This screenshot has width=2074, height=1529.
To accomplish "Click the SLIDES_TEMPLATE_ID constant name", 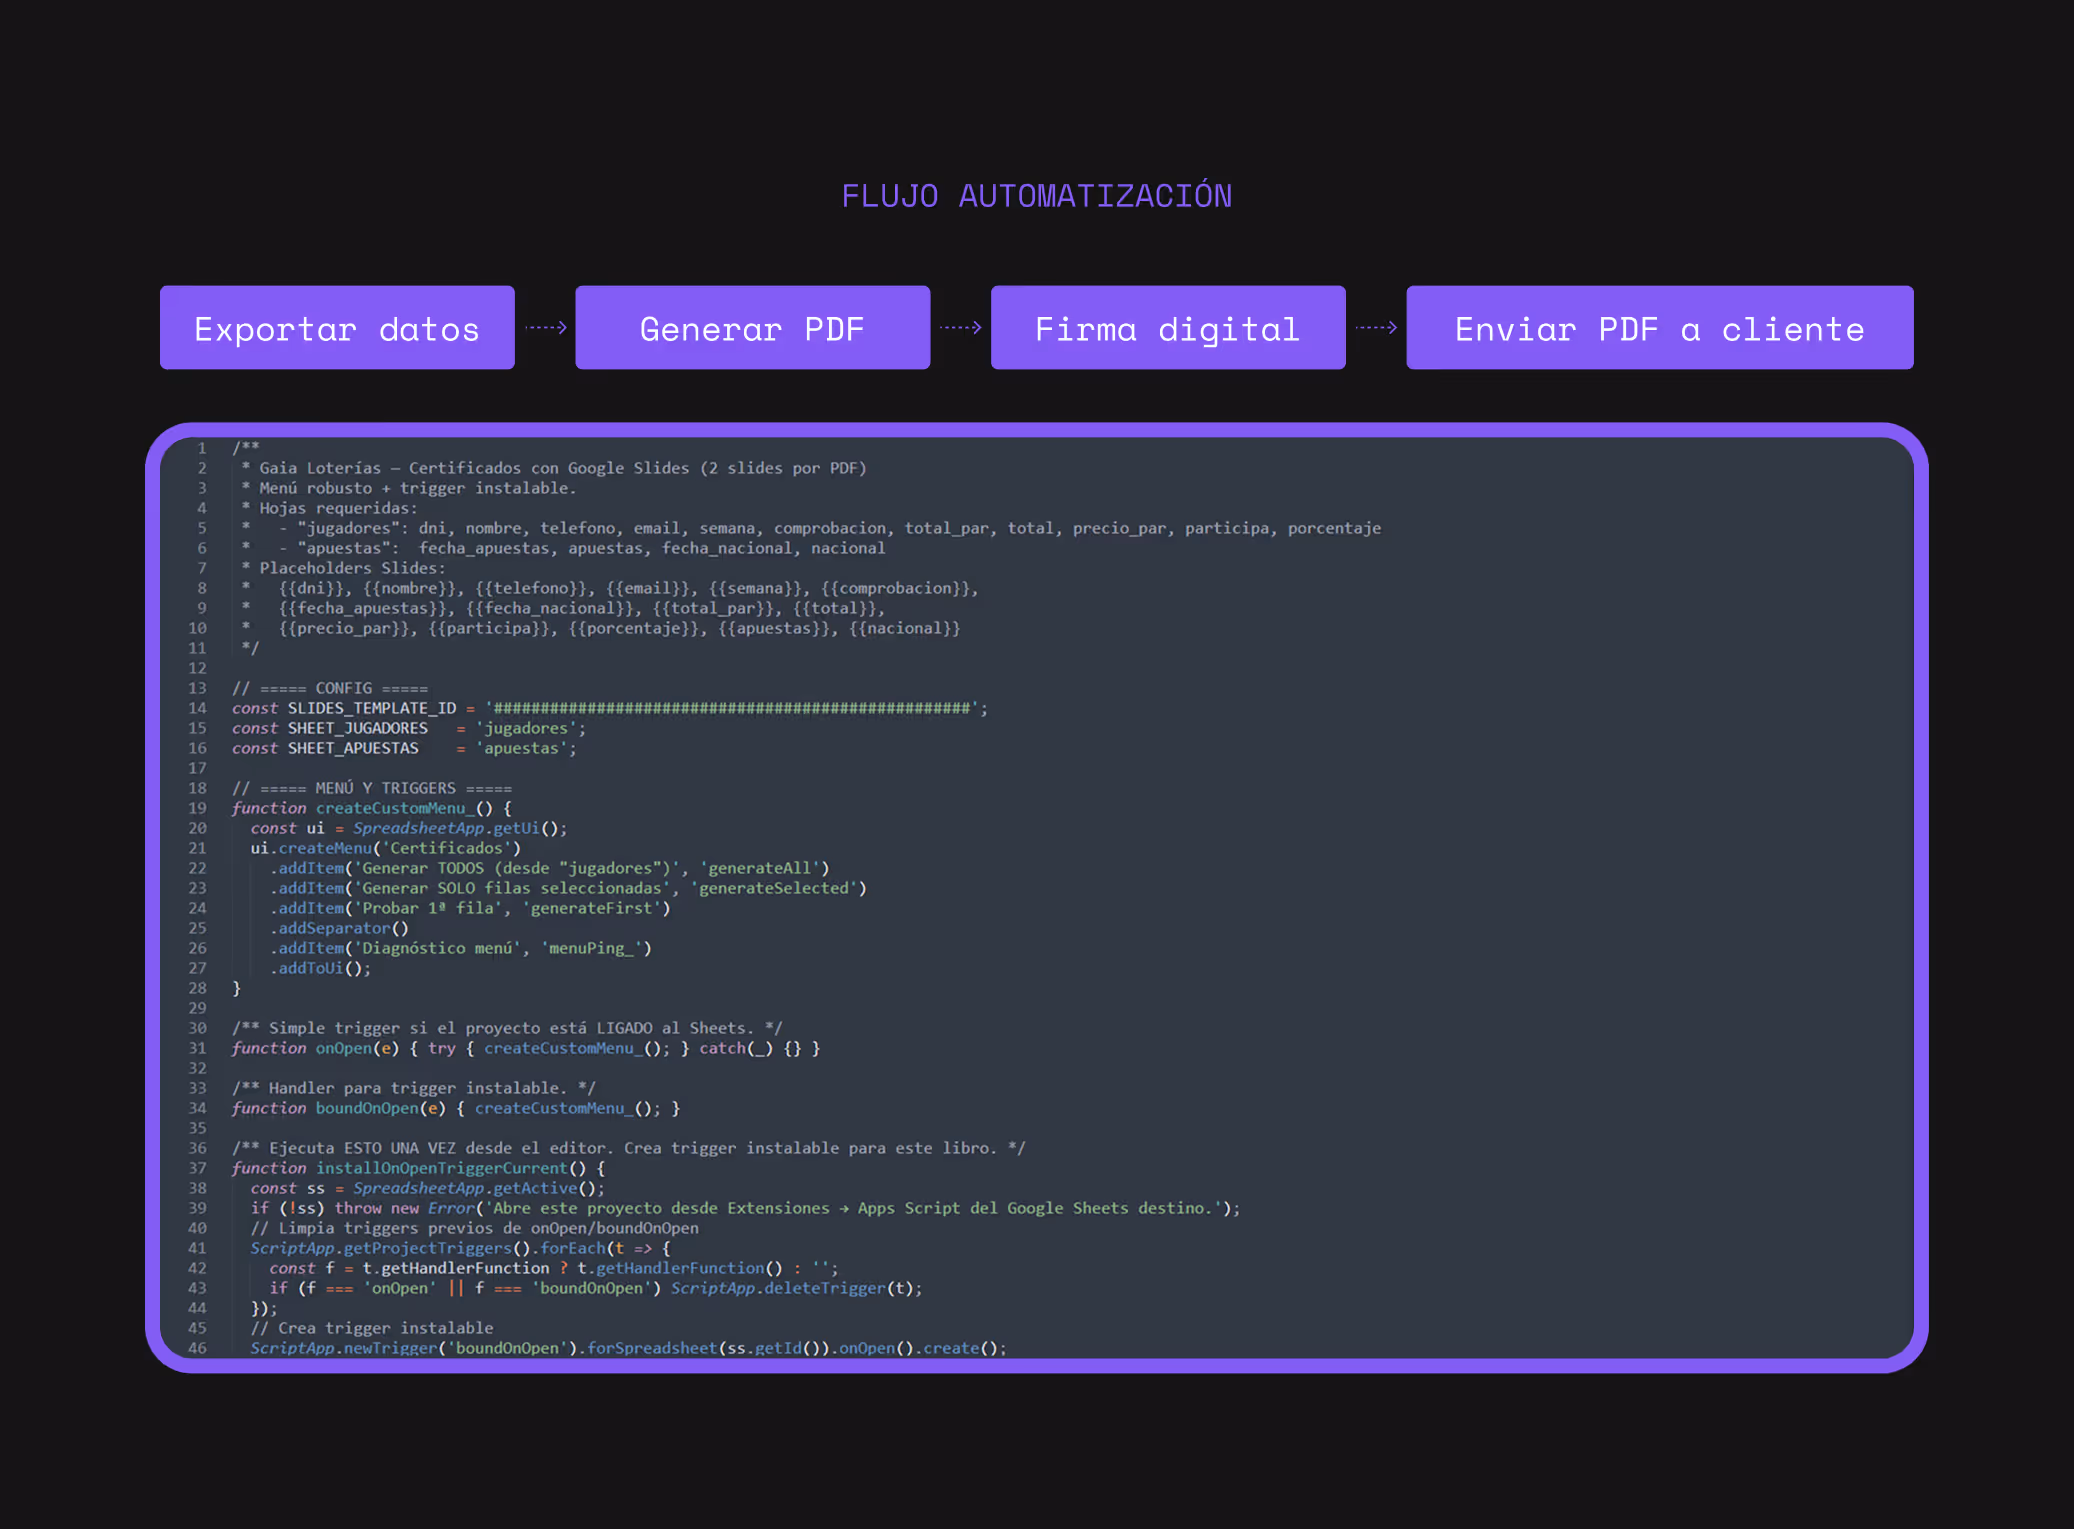I will 371,708.
